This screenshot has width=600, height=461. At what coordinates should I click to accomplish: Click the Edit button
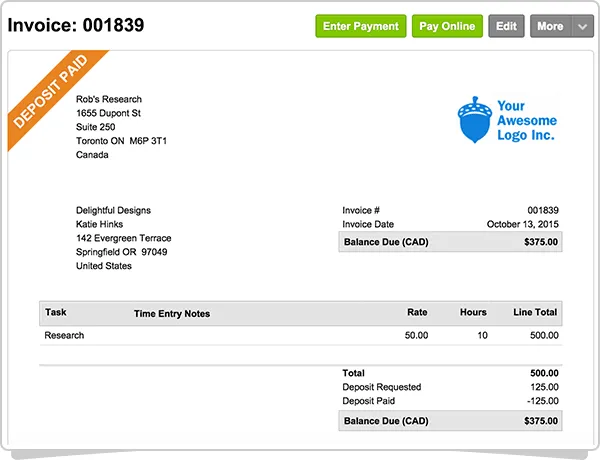coord(507,26)
